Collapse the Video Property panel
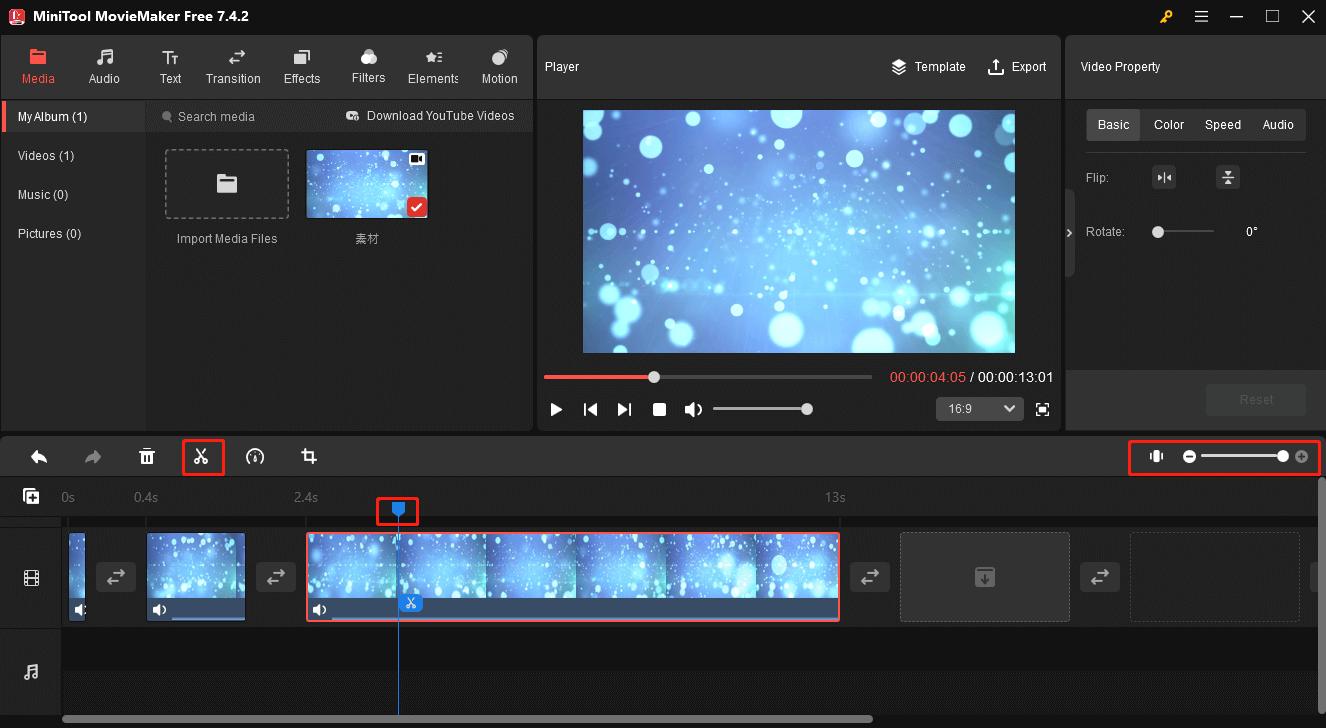 (1069, 233)
